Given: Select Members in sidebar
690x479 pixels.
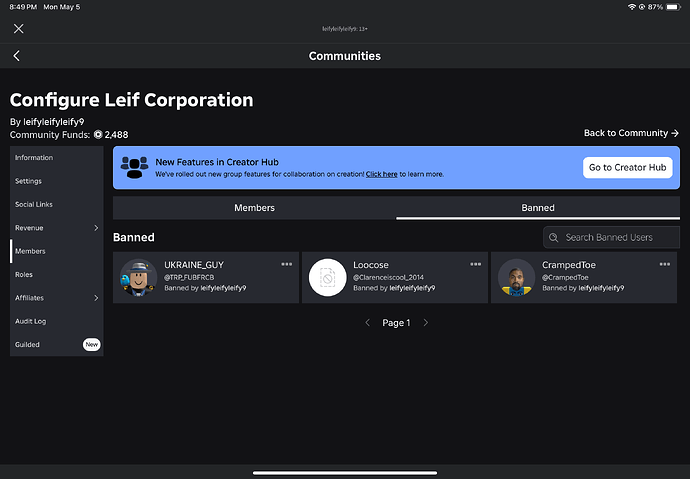Looking at the screenshot, I should 57,251.
